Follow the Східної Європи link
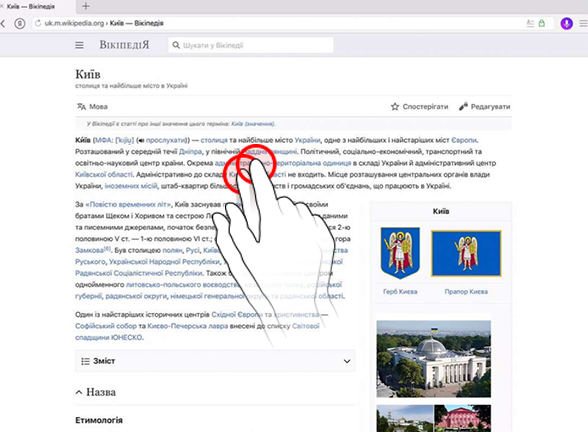 [237, 315]
